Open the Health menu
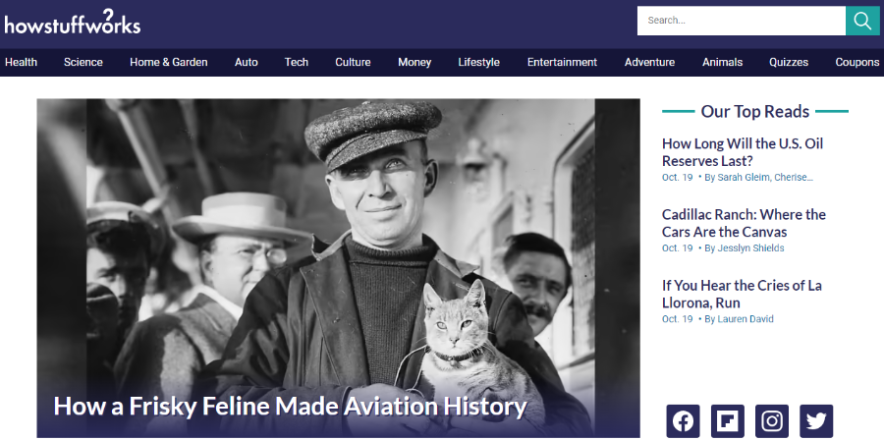884x440 pixels. pyautogui.click(x=21, y=62)
